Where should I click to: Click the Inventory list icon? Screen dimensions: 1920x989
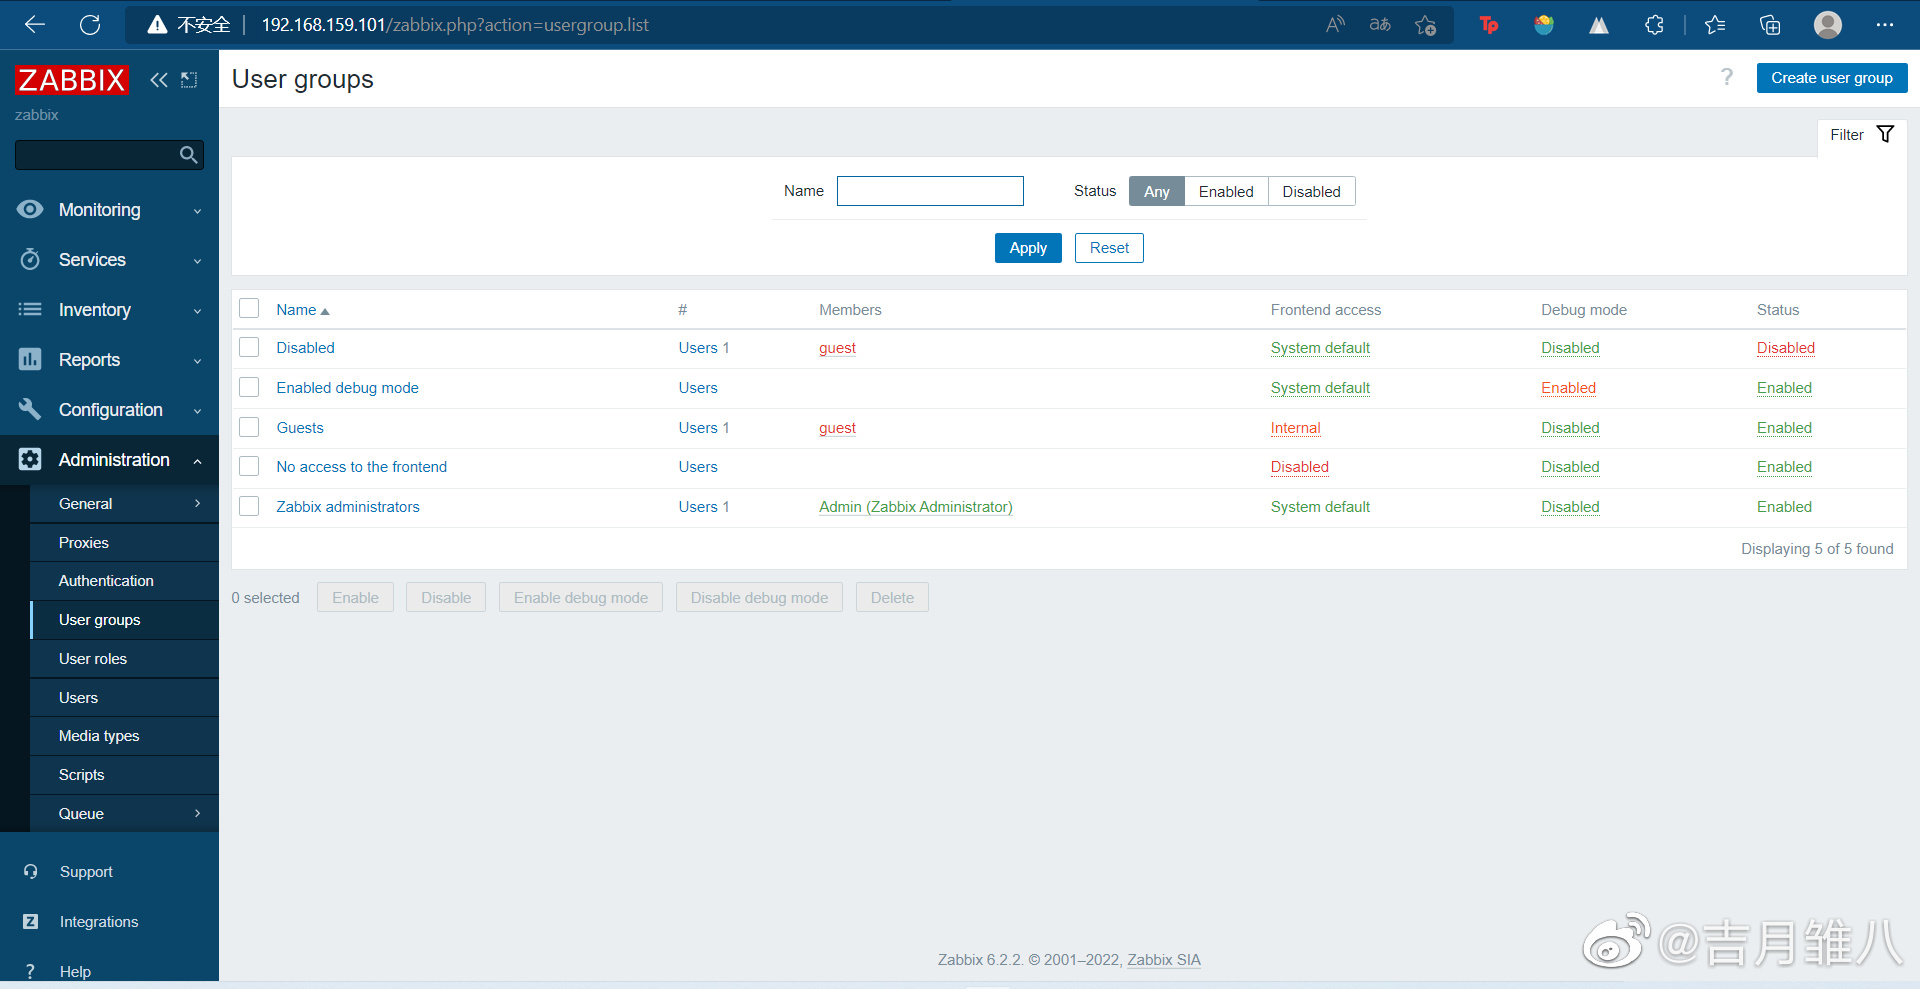(x=30, y=309)
